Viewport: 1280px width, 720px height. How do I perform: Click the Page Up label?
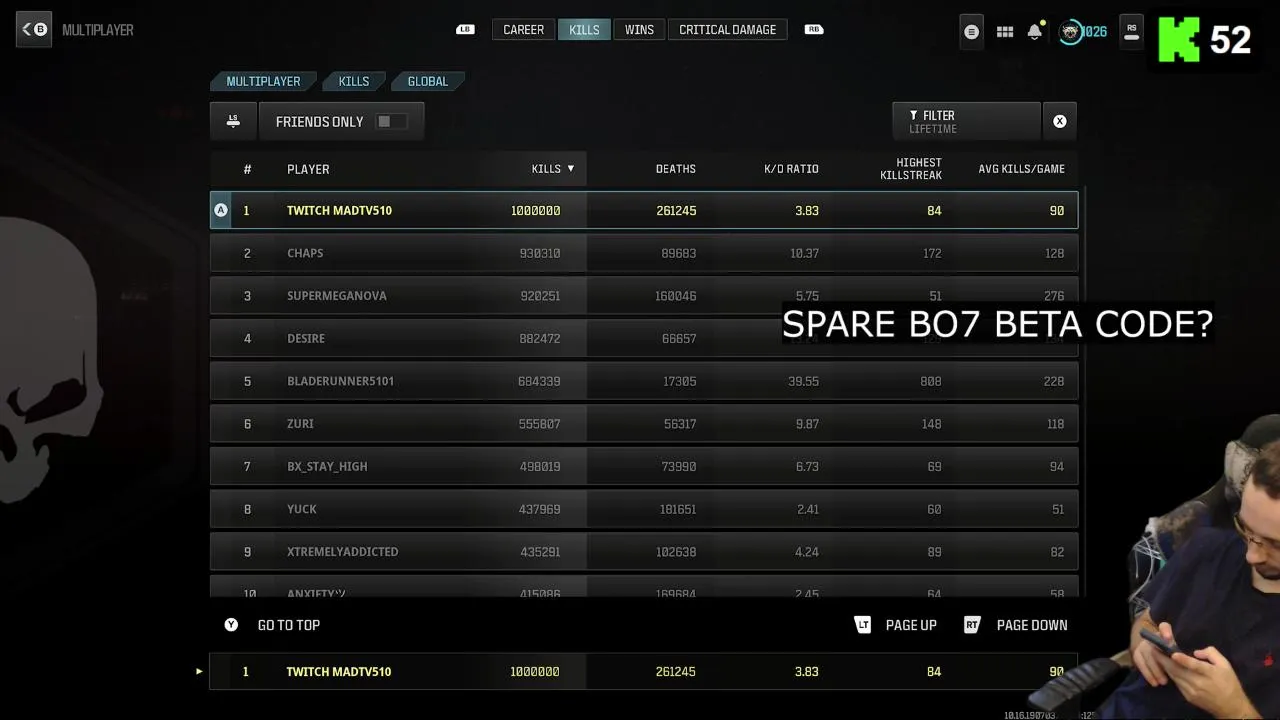click(x=911, y=625)
